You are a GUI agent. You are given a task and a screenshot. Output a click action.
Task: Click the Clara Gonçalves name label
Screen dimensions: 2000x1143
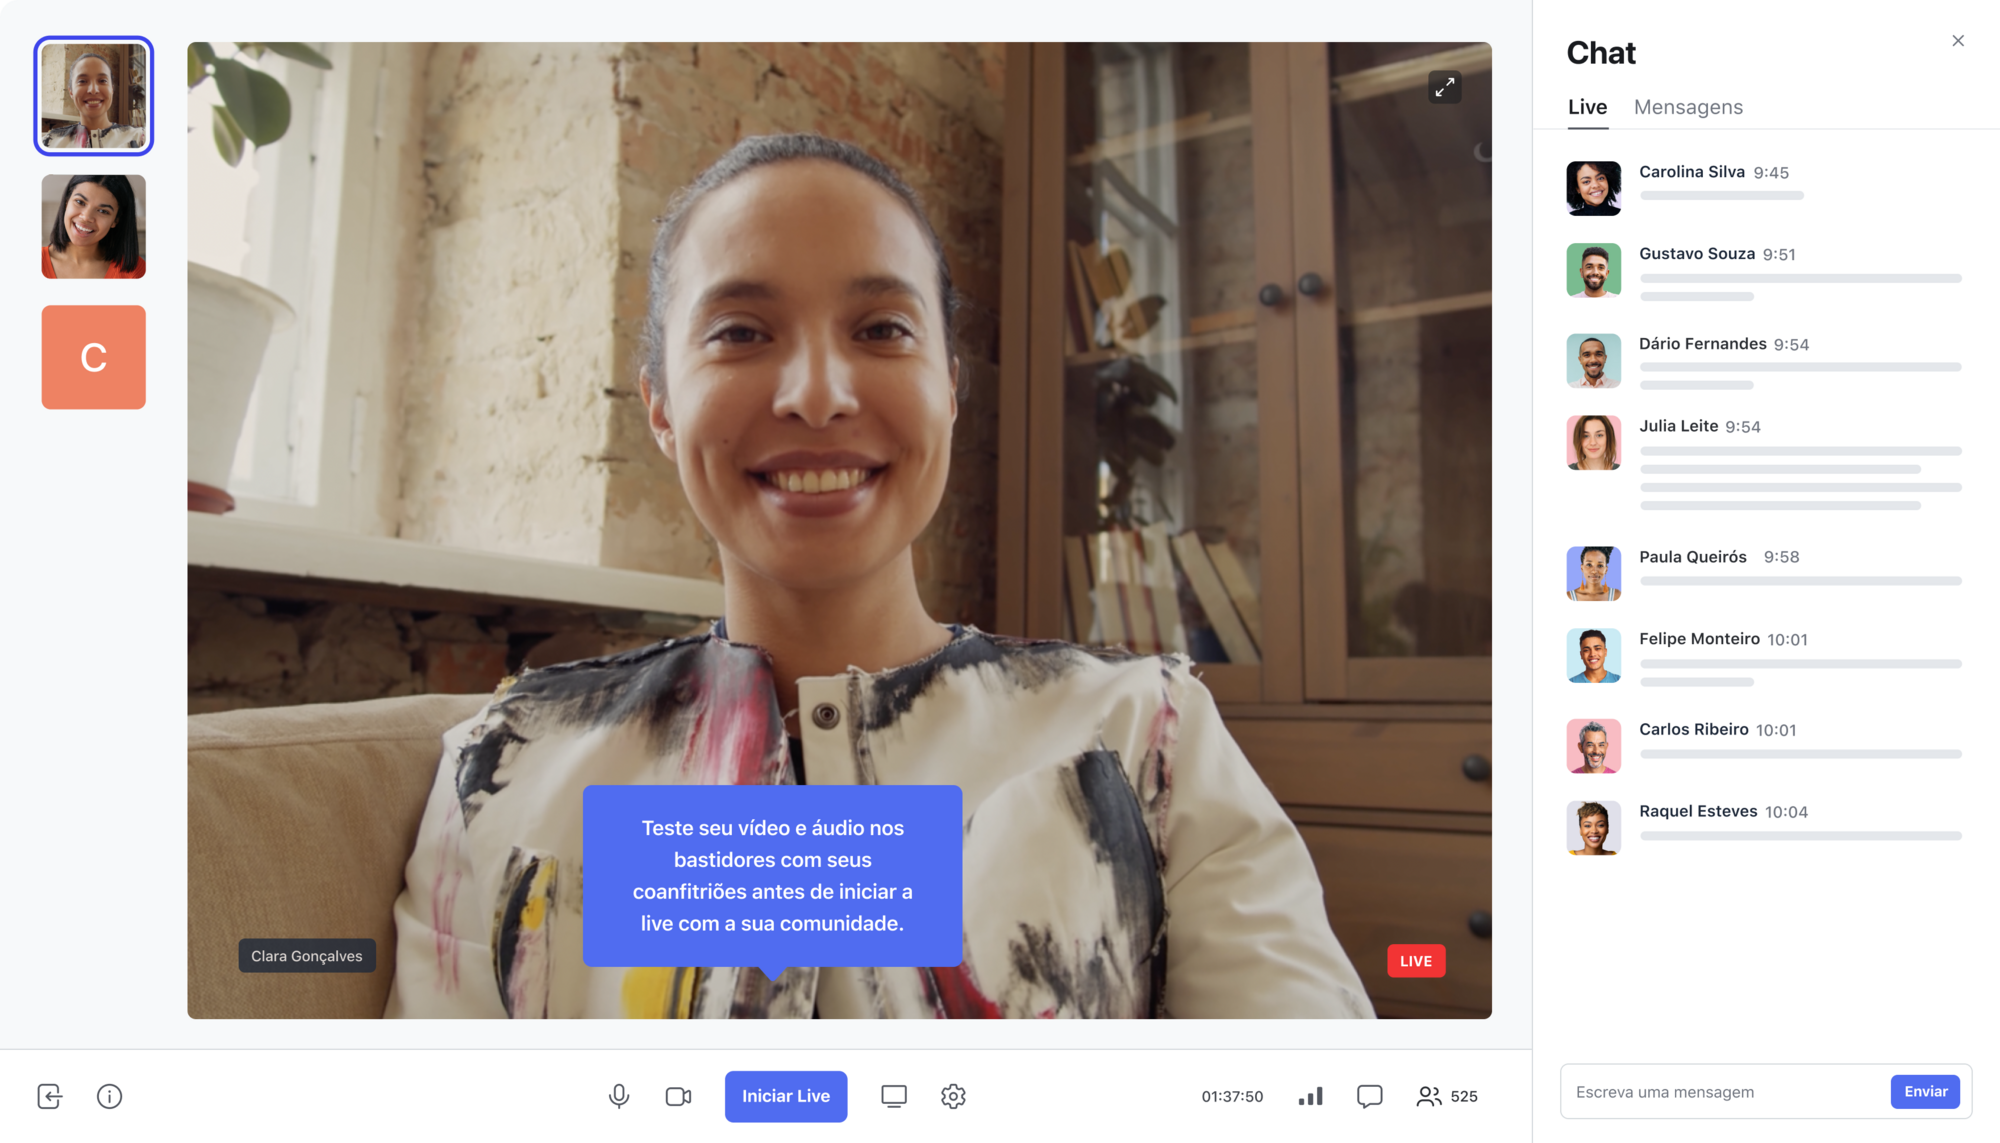coord(307,956)
